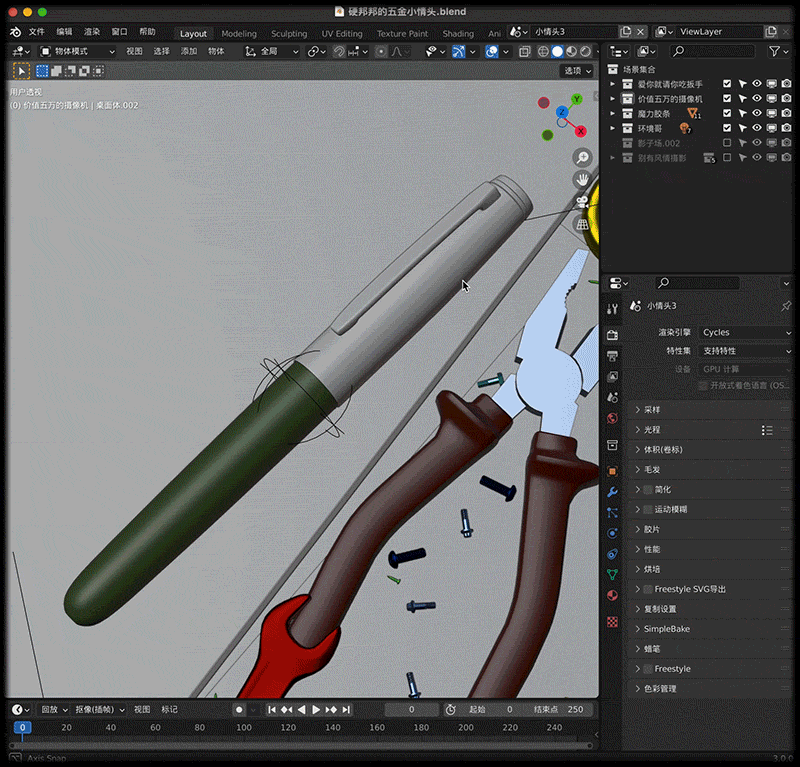Toggle camera view gizmo icon
800x767 pixels.
pyautogui.click(x=582, y=202)
